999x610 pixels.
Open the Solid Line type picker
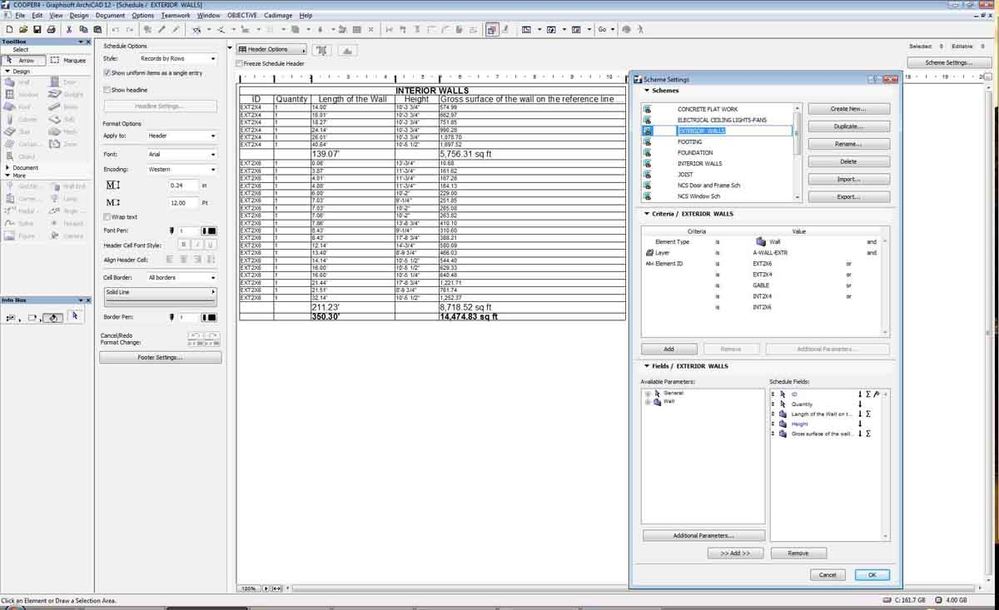[160, 295]
